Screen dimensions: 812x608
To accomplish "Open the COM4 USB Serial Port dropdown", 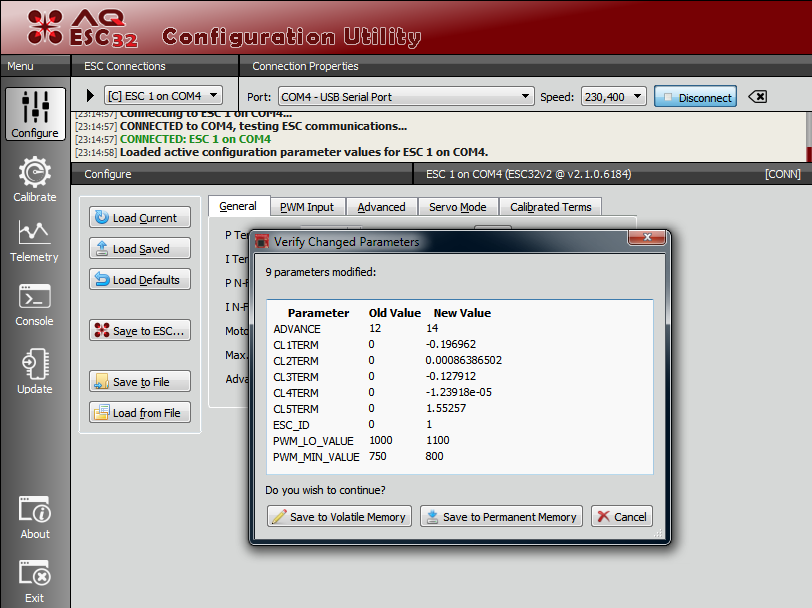I will coord(406,97).
